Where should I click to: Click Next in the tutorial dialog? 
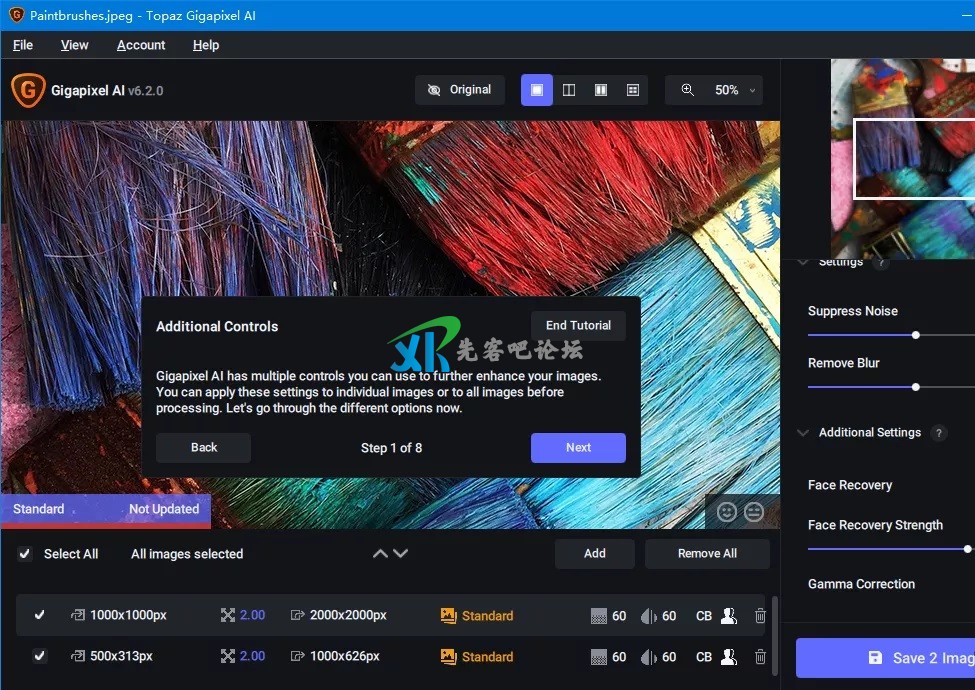578,448
